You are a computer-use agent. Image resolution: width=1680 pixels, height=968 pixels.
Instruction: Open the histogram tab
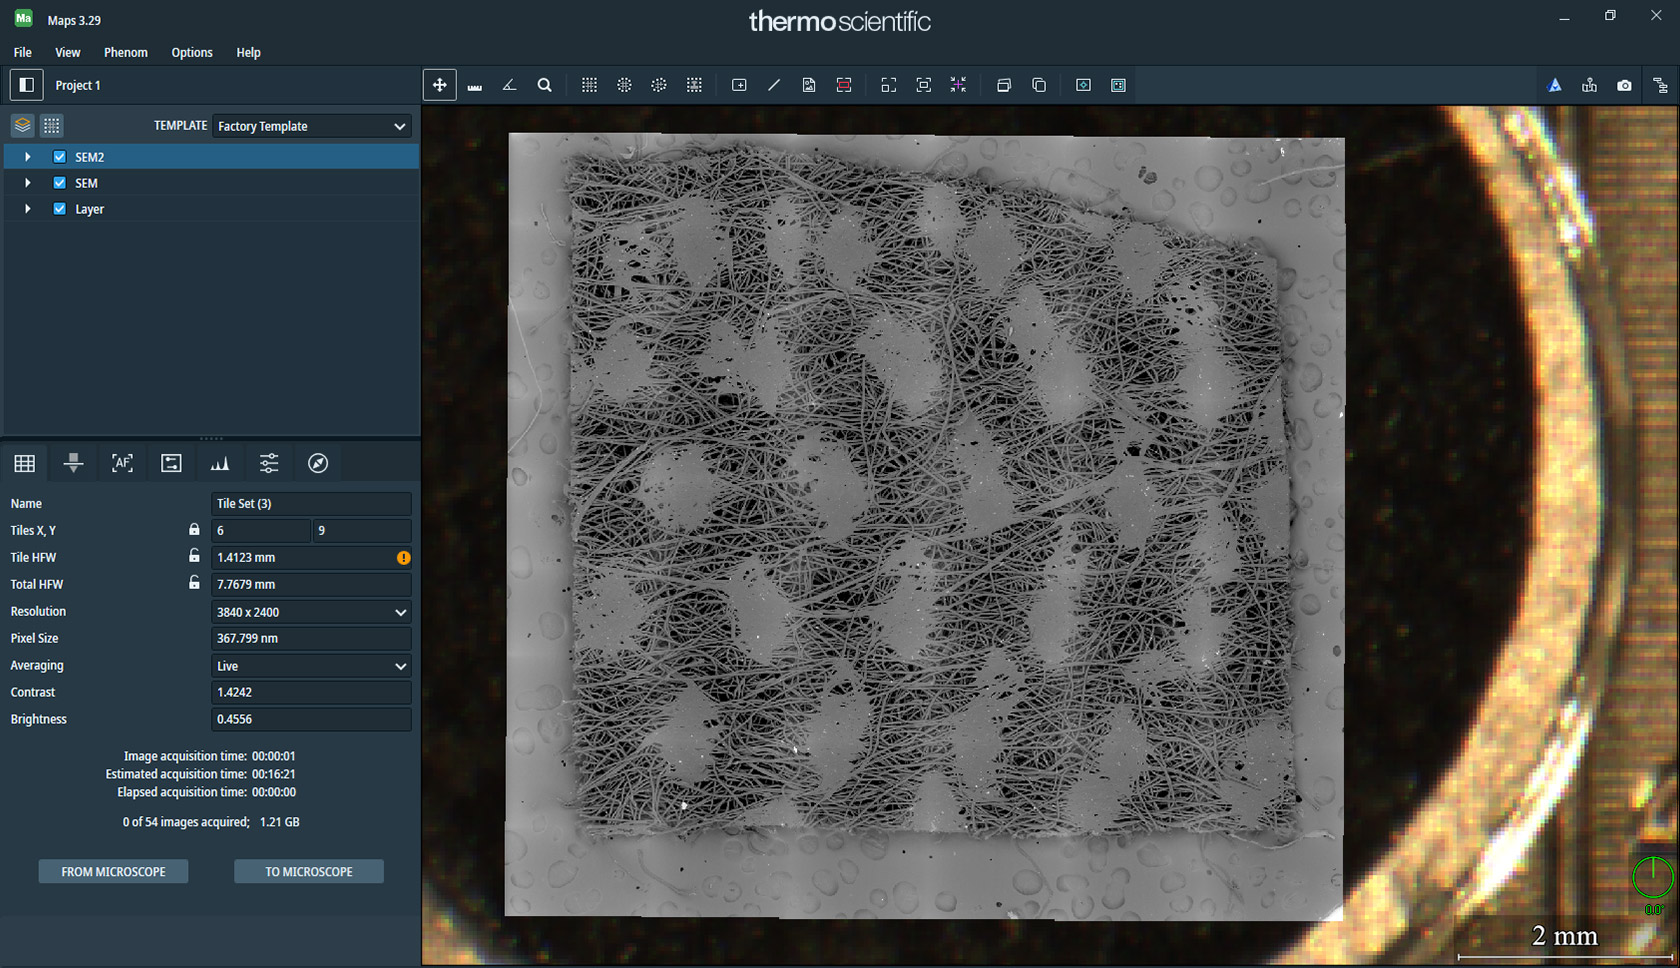(220, 463)
